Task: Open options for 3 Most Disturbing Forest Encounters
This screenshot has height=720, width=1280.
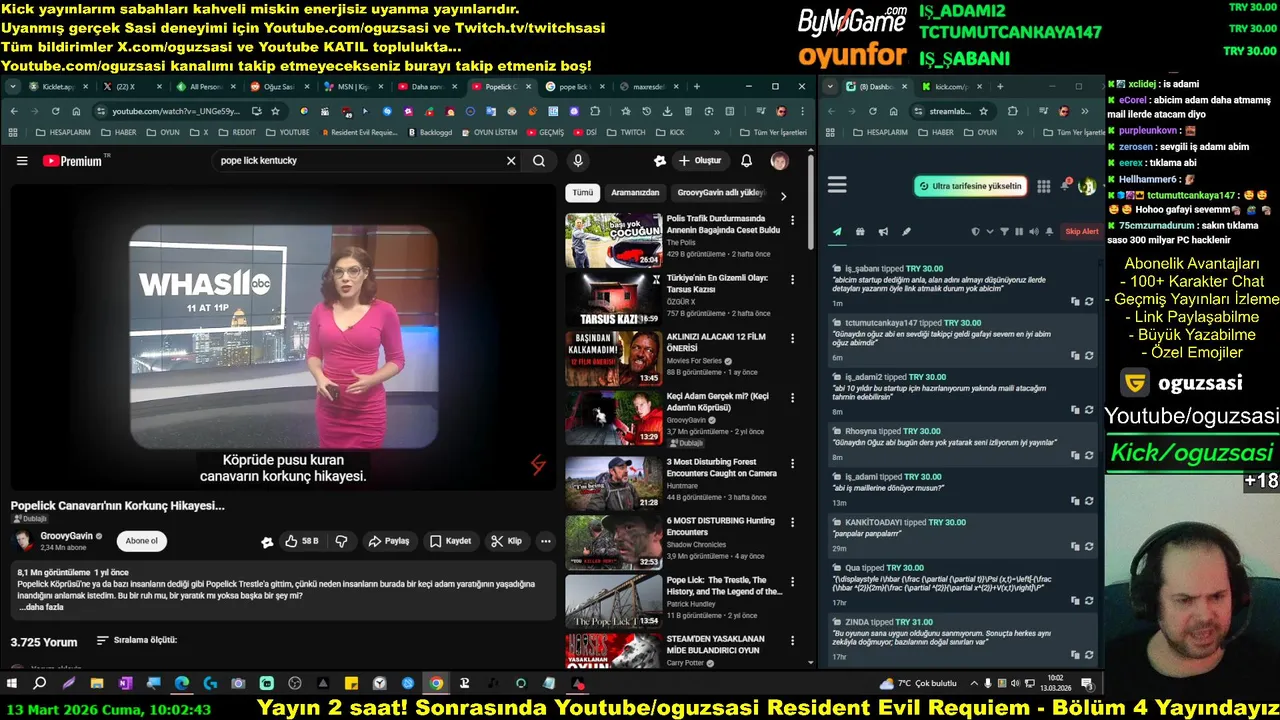Action: click(793, 464)
